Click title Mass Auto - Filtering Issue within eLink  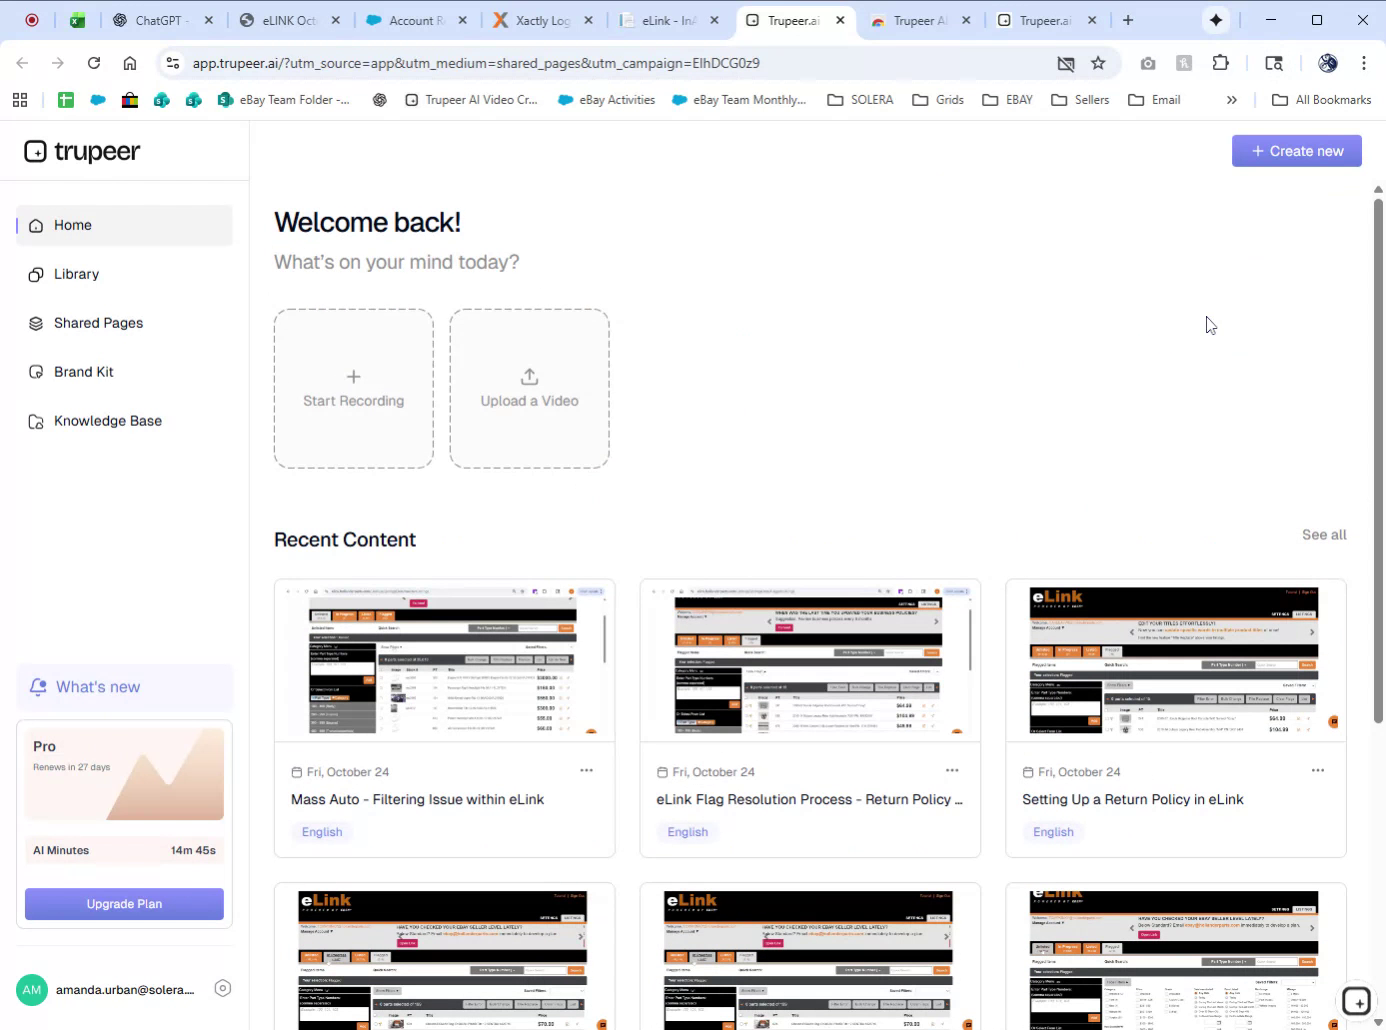click(x=417, y=799)
